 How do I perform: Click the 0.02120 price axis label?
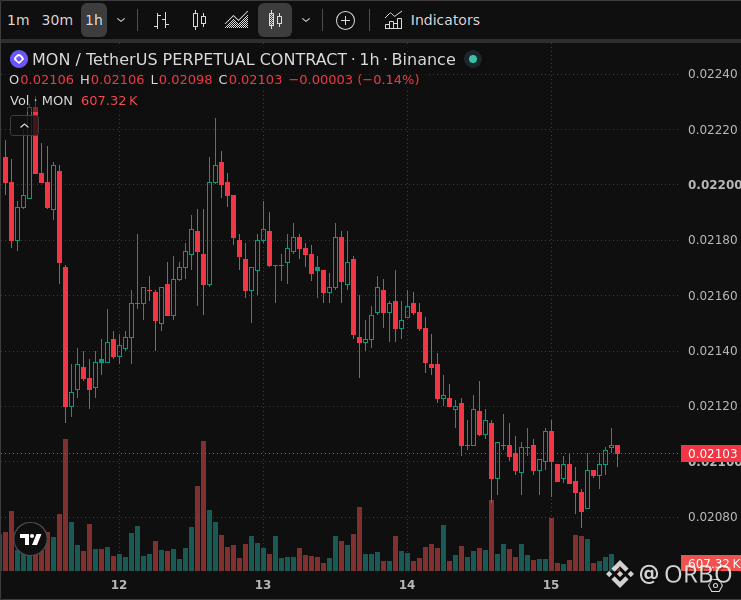point(713,406)
